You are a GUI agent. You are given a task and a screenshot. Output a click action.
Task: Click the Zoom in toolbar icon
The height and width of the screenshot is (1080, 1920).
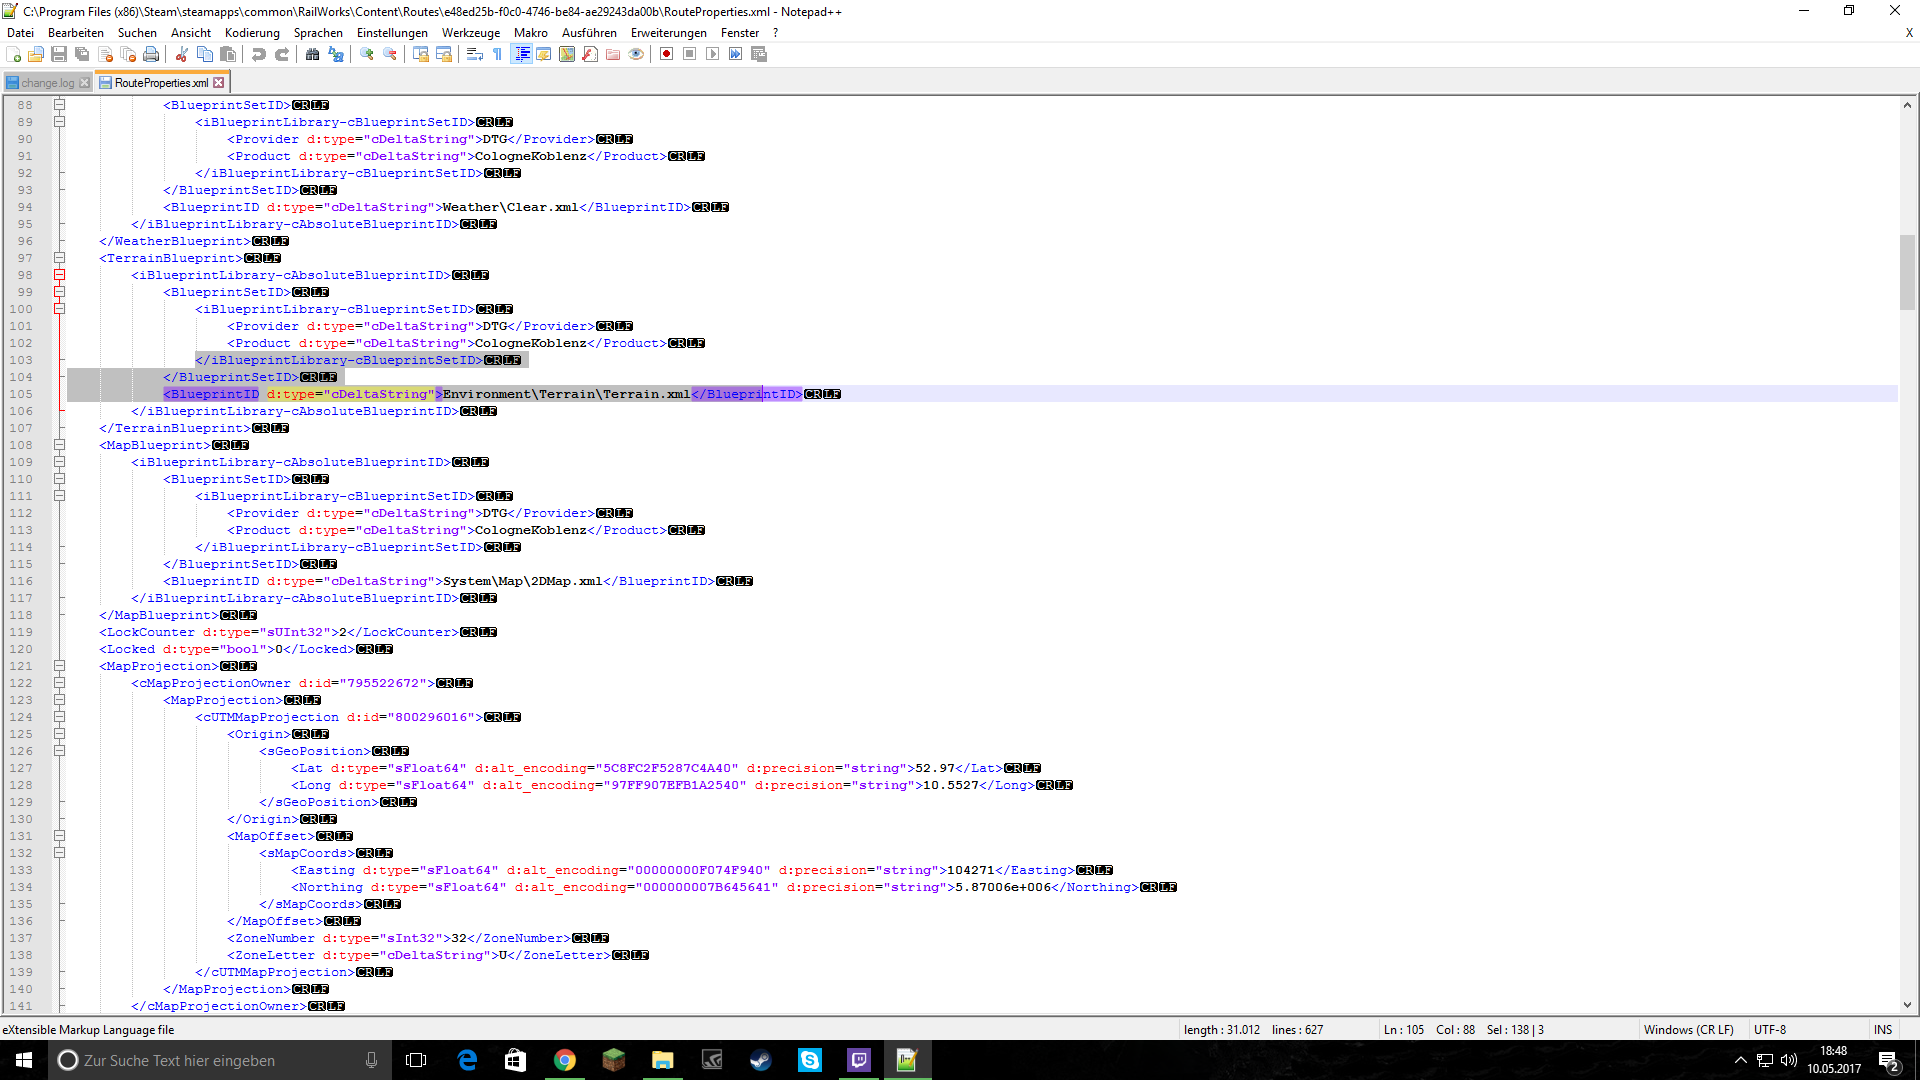[367, 54]
